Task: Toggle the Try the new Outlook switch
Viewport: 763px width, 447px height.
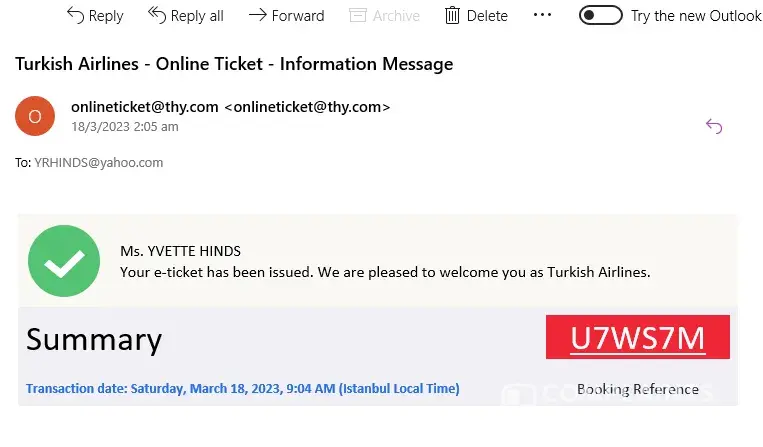Action: (x=600, y=16)
